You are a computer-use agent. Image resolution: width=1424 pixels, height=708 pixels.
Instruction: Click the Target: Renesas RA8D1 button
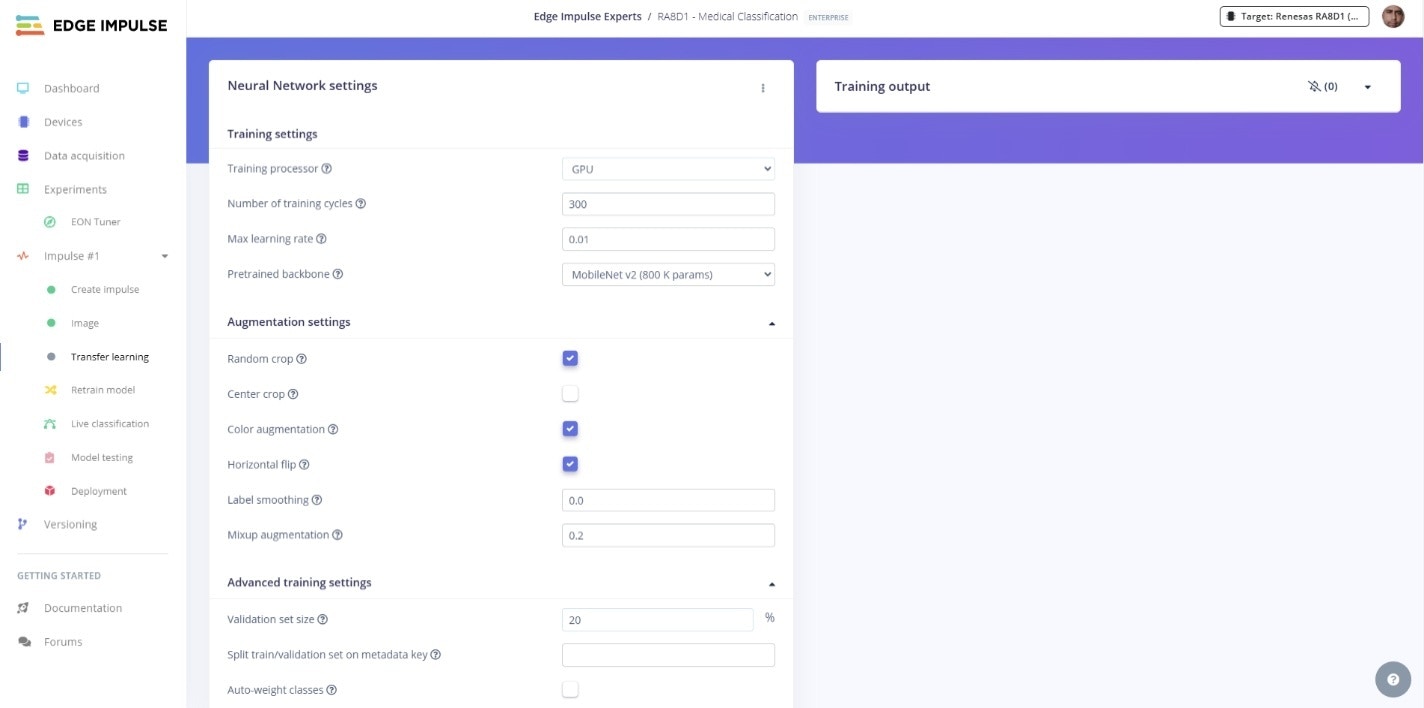pos(1295,16)
